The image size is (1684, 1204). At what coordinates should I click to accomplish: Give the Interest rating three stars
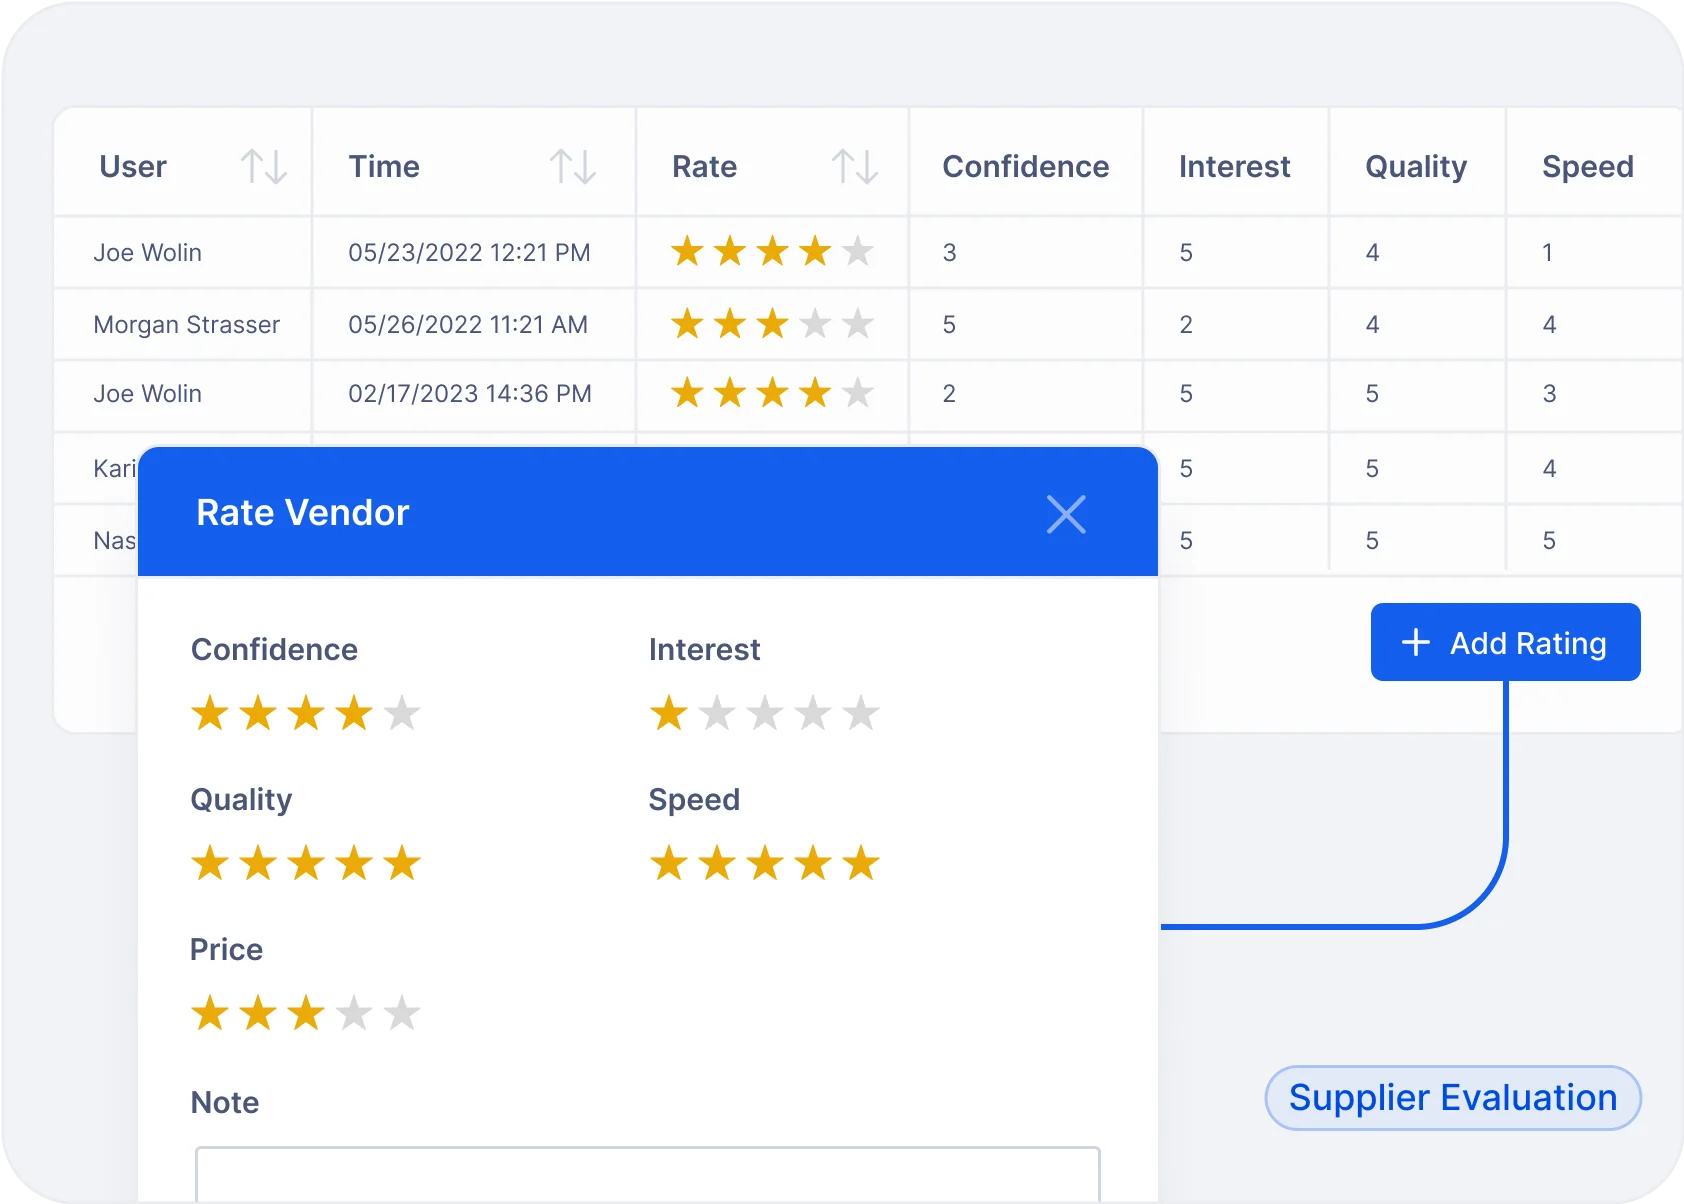pyautogui.click(x=765, y=713)
